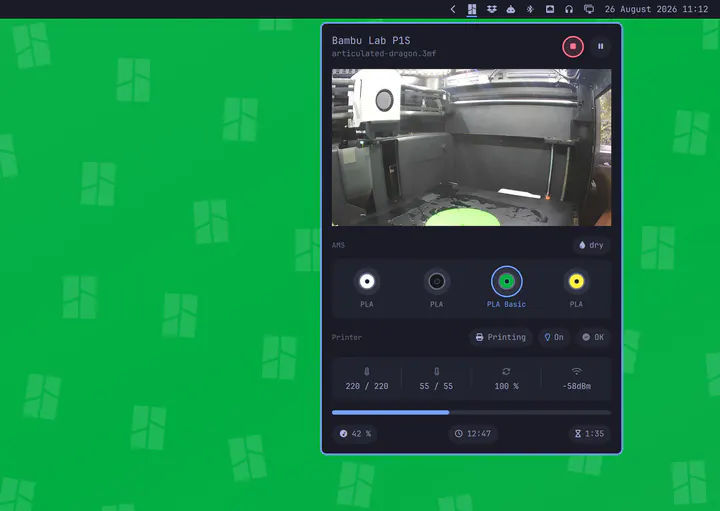Stop the current print job
This screenshot has height=511, width=720.
pos(573,46)
